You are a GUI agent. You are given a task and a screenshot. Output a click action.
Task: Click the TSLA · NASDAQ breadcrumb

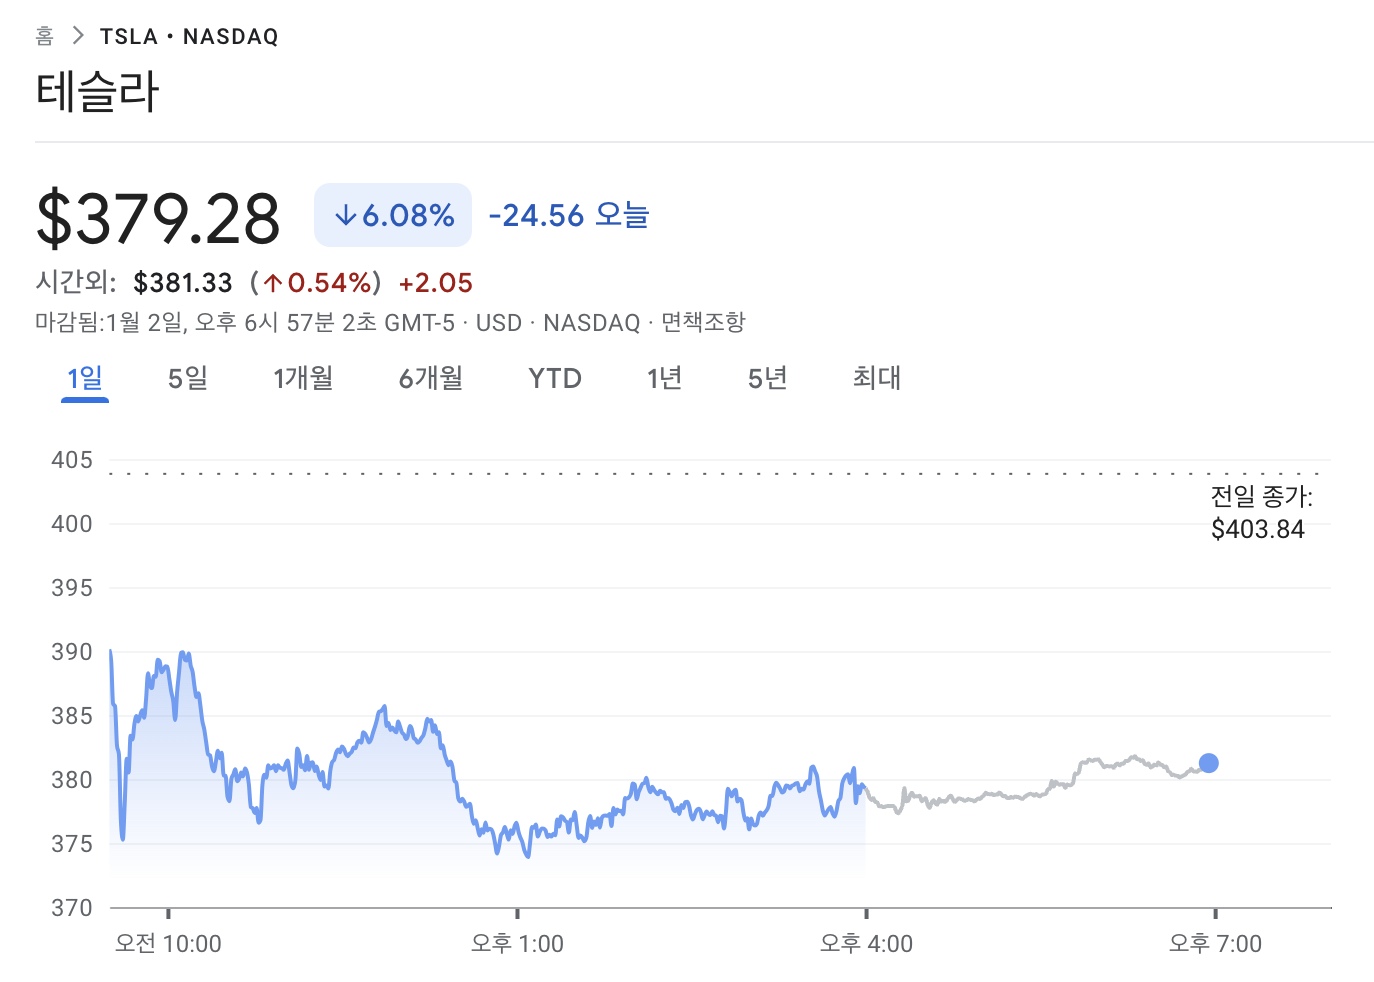pos(189,37)
